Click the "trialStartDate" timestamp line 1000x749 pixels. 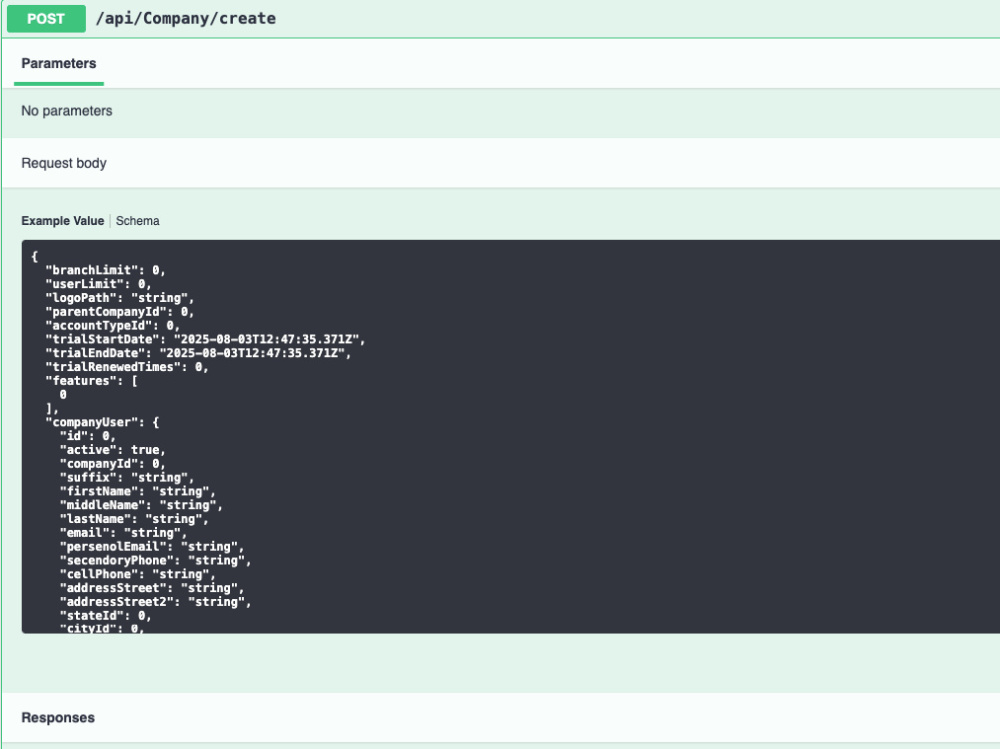click(205, 339)
